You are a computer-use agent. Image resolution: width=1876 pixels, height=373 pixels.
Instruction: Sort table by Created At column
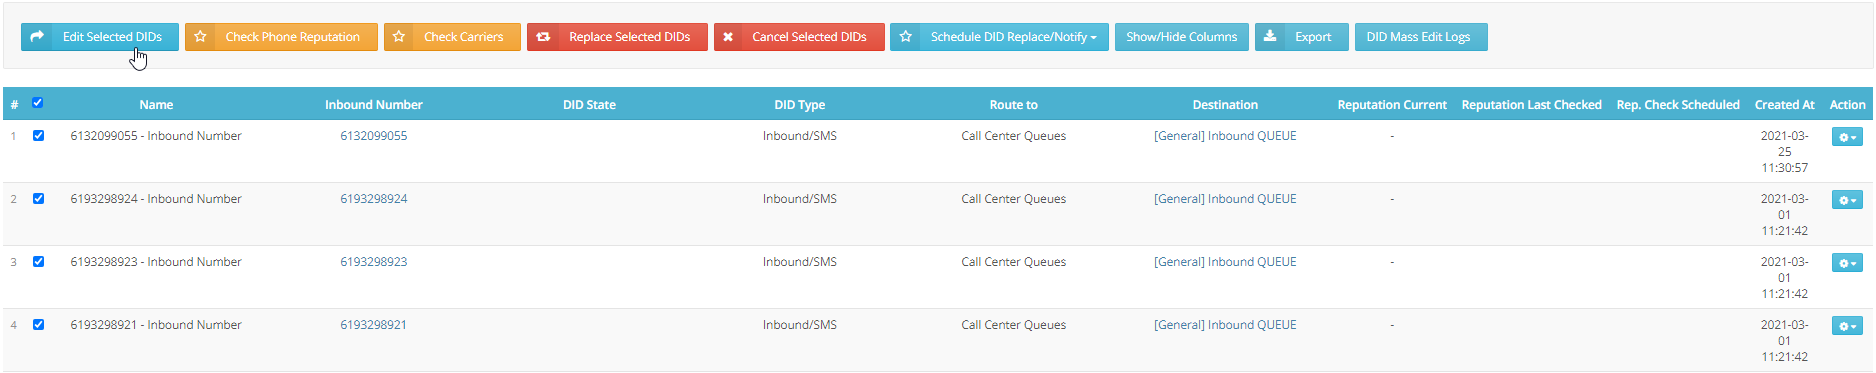click(x=1784, y=105)
